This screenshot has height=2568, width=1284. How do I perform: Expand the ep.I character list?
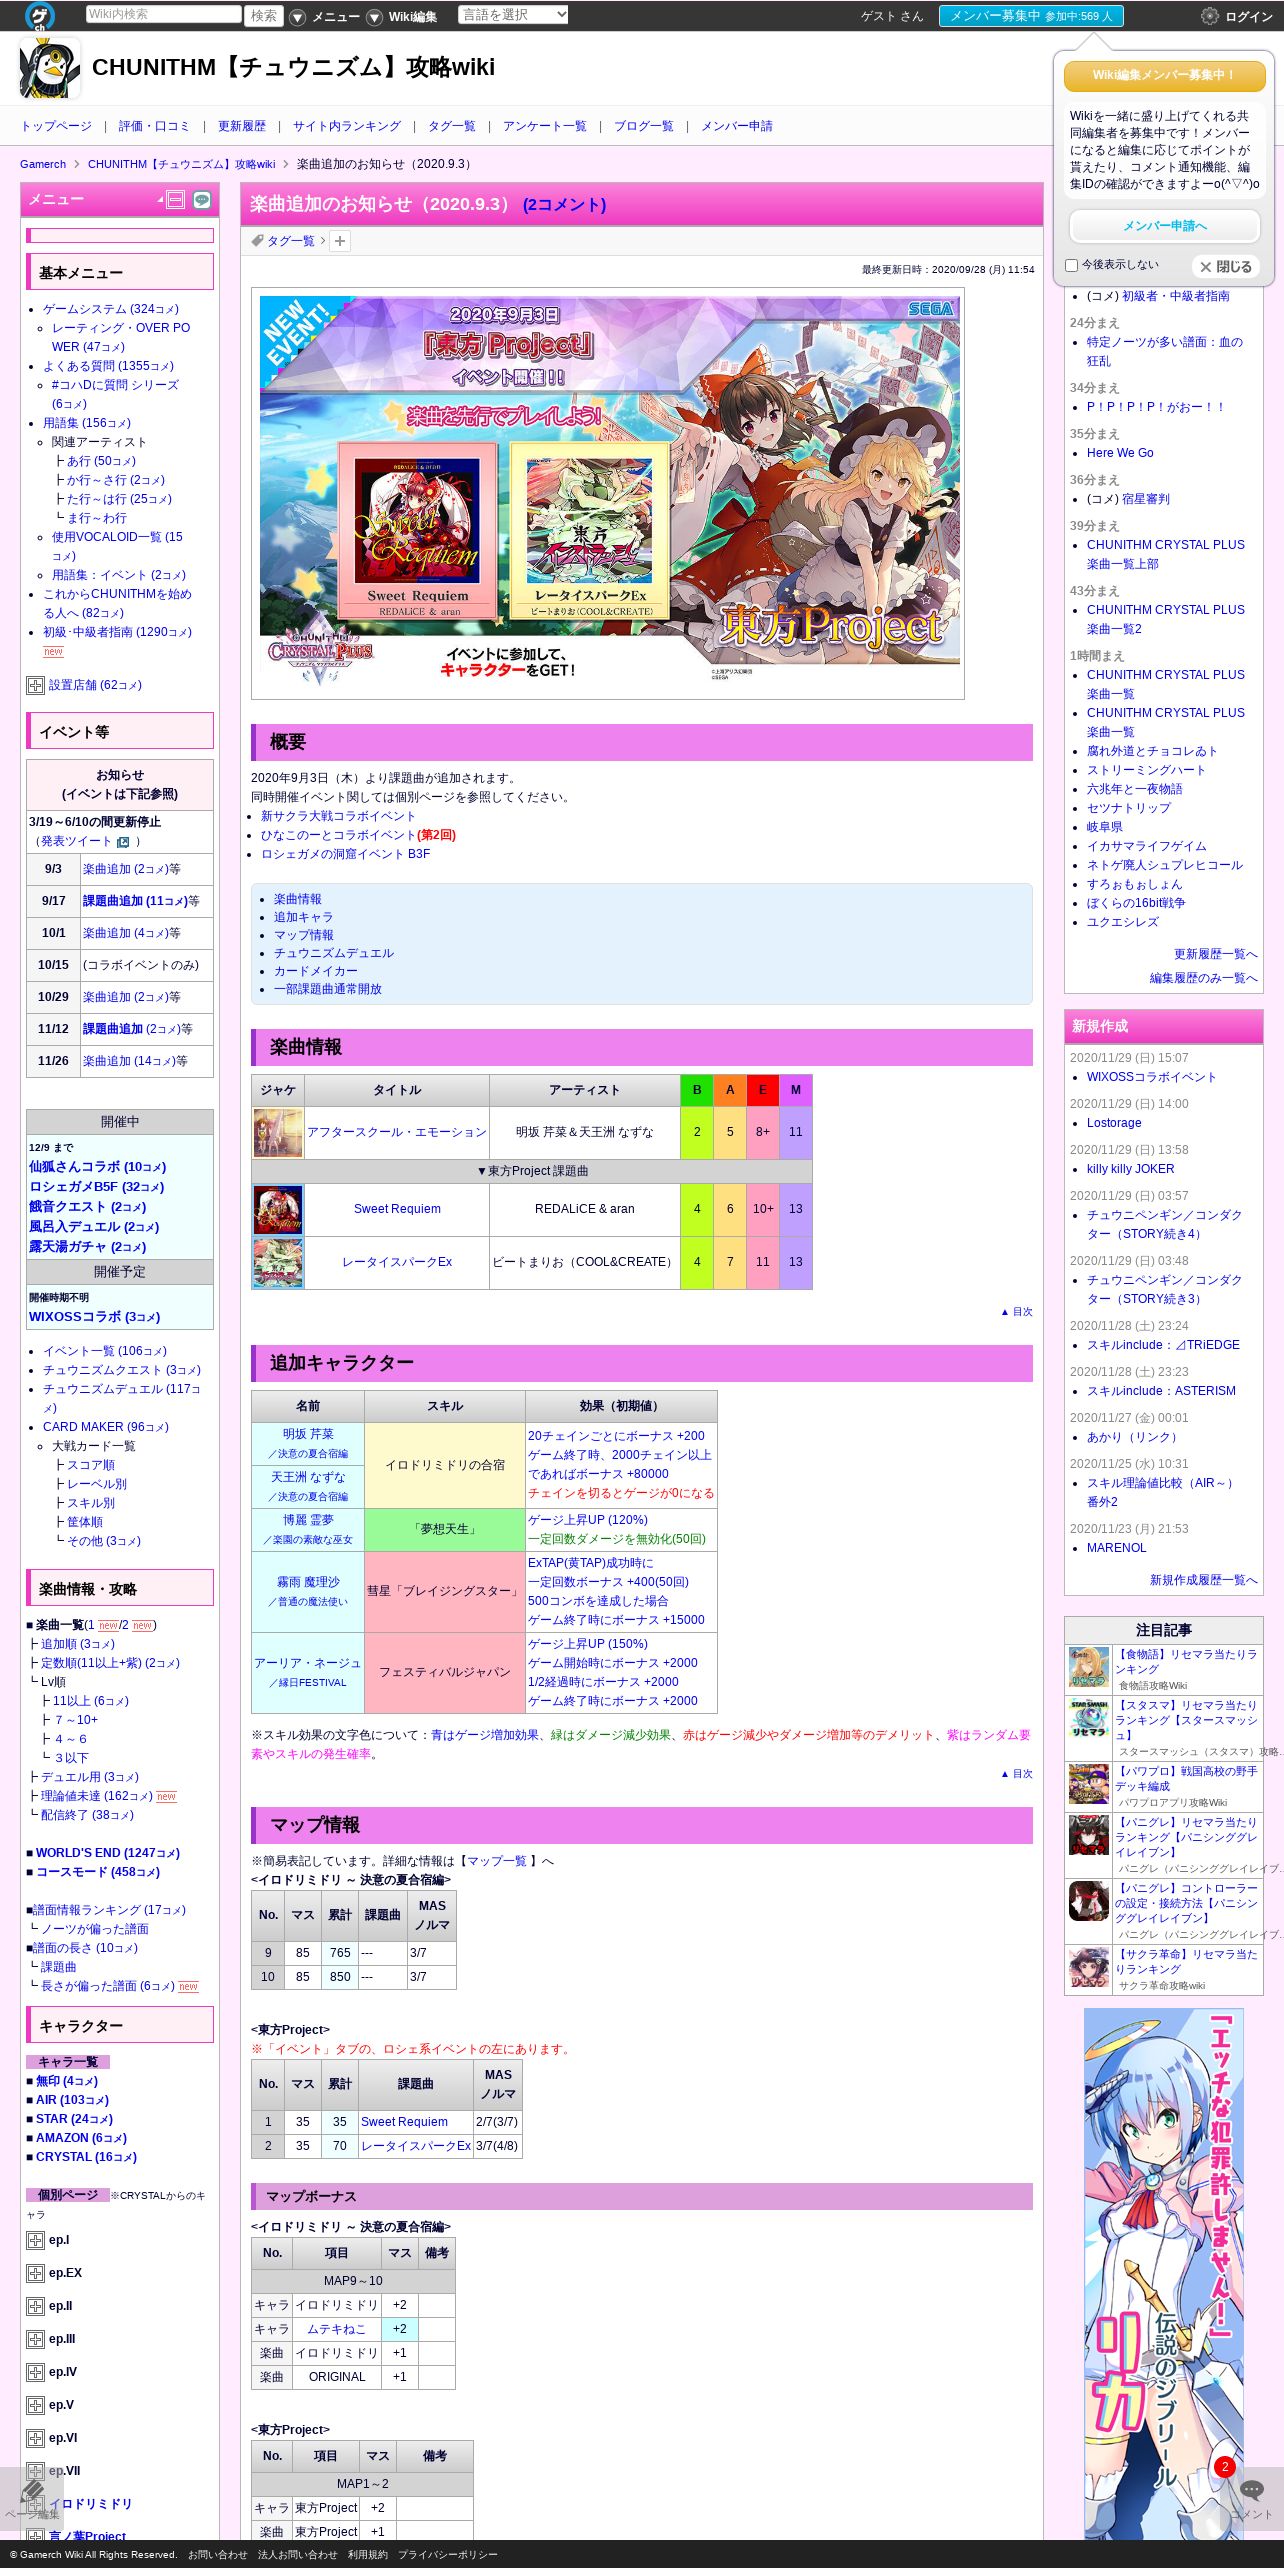[35, 2241]
